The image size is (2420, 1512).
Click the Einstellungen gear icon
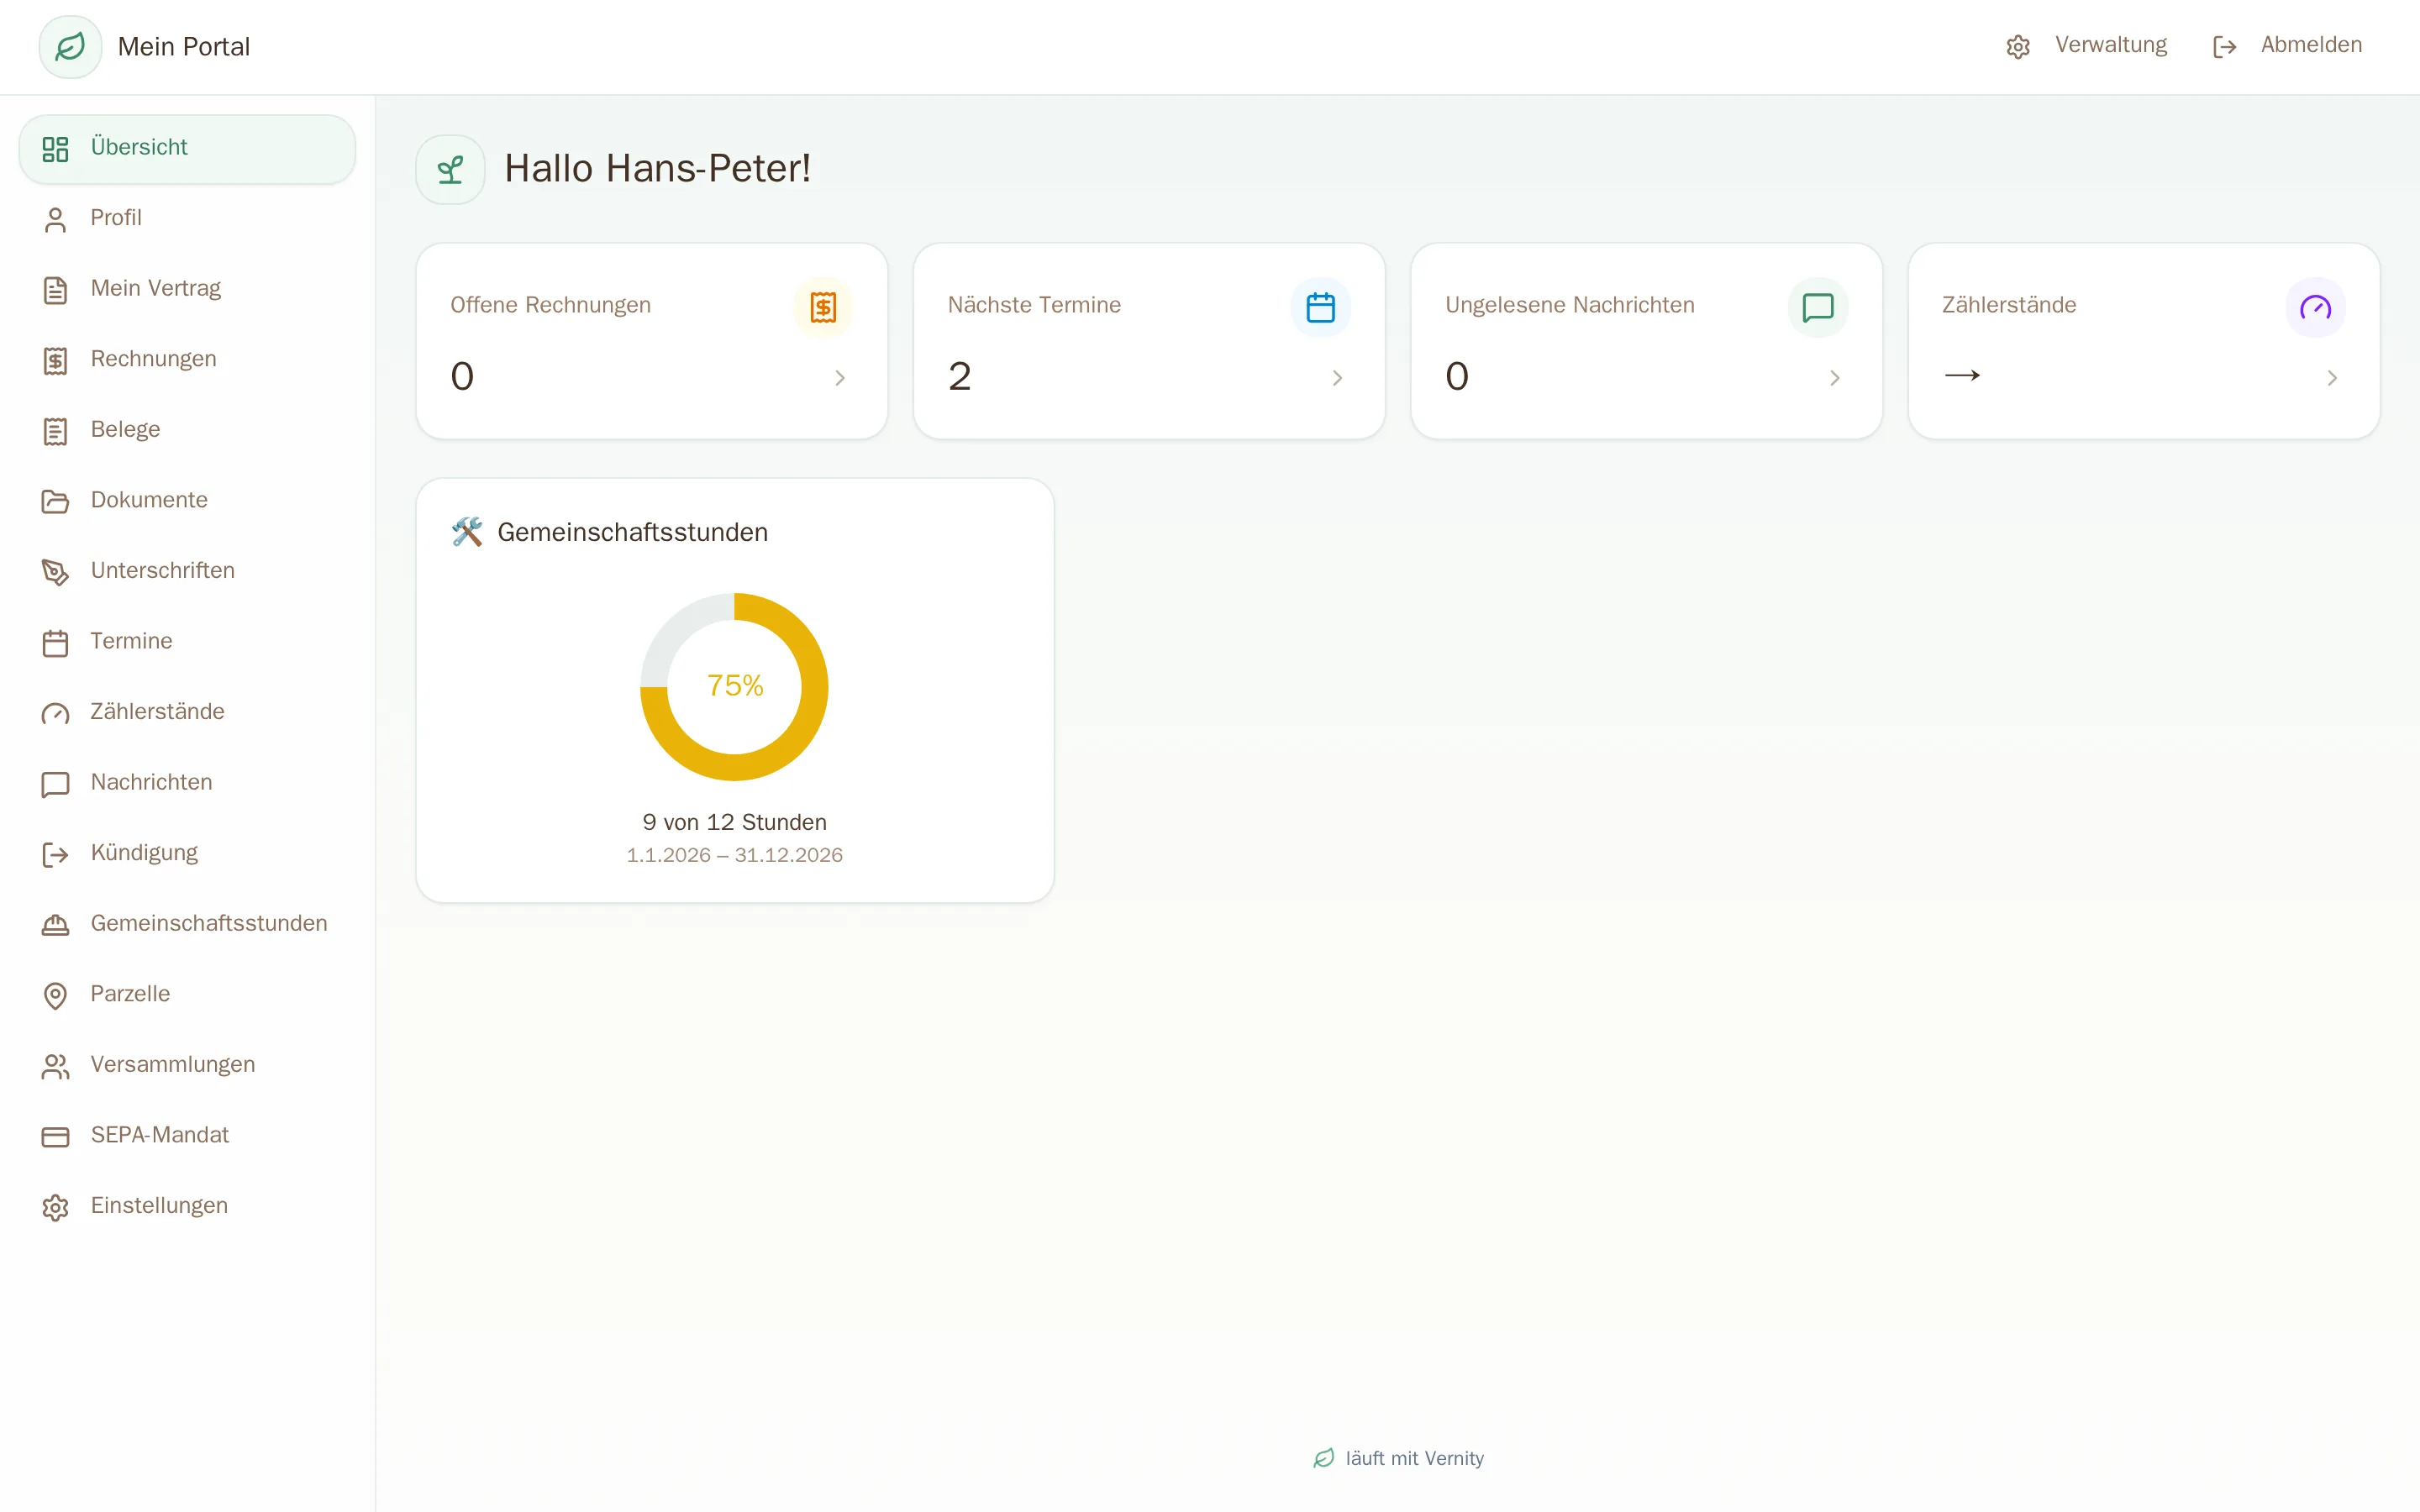pyautogui.click(x=55, y=1208)
